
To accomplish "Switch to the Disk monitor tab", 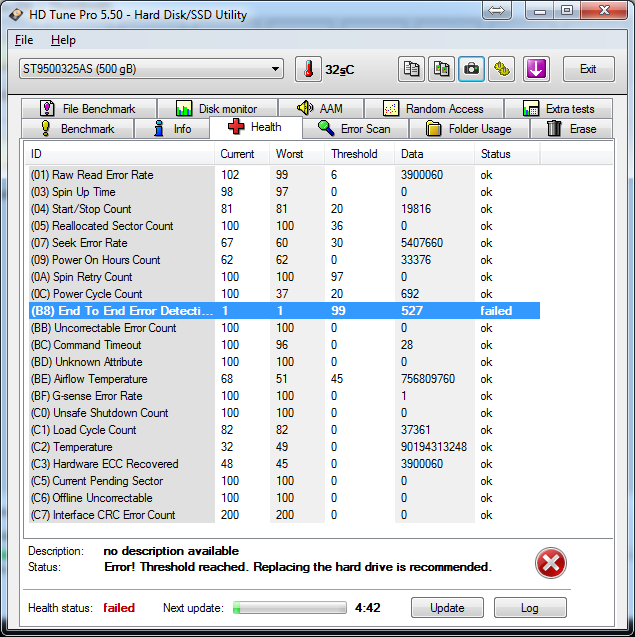I will [x=217, y=108].
